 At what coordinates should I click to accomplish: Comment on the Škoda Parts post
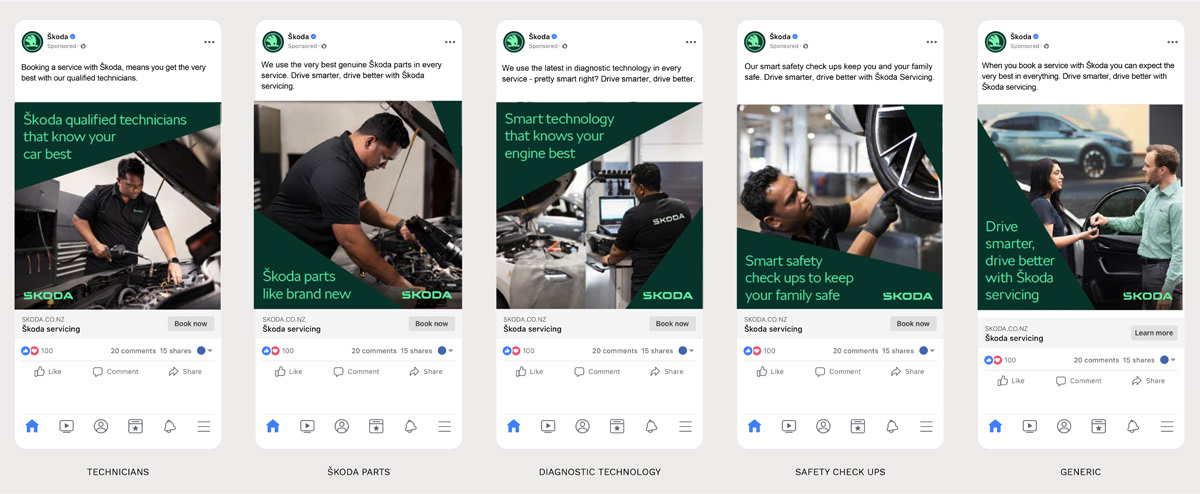tap(356, 371)
